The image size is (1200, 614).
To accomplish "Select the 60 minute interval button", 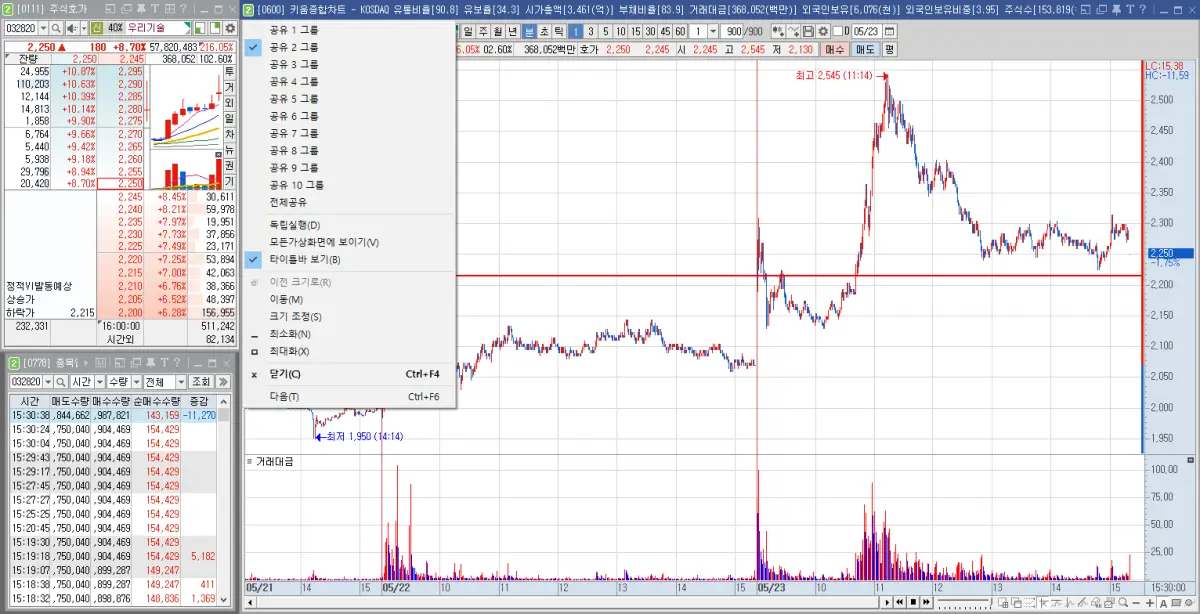I will [x=680, y=31].
